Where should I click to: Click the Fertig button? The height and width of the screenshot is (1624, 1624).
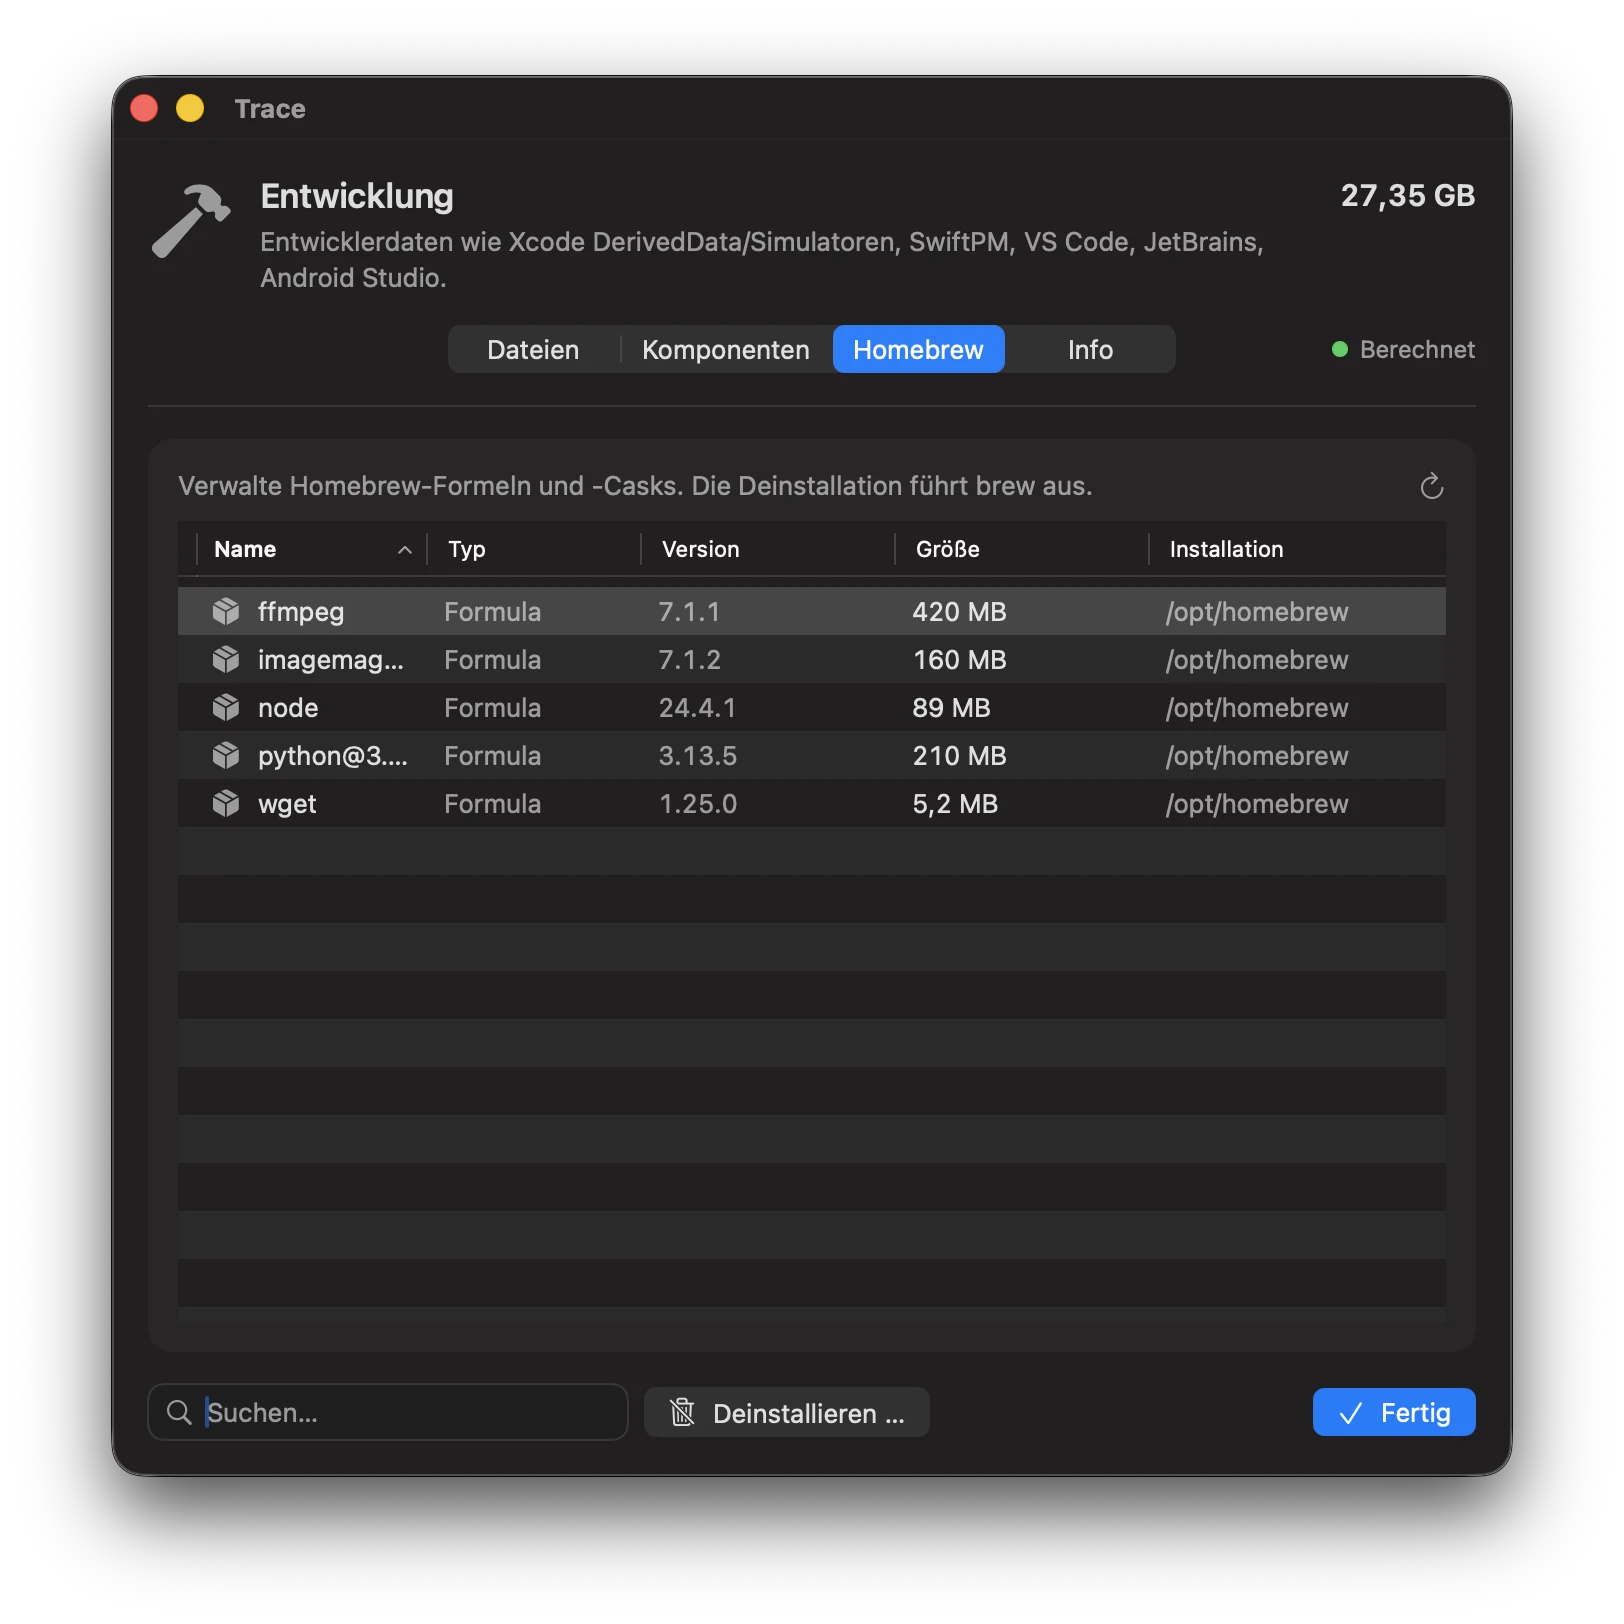tap(1394, 1412)
